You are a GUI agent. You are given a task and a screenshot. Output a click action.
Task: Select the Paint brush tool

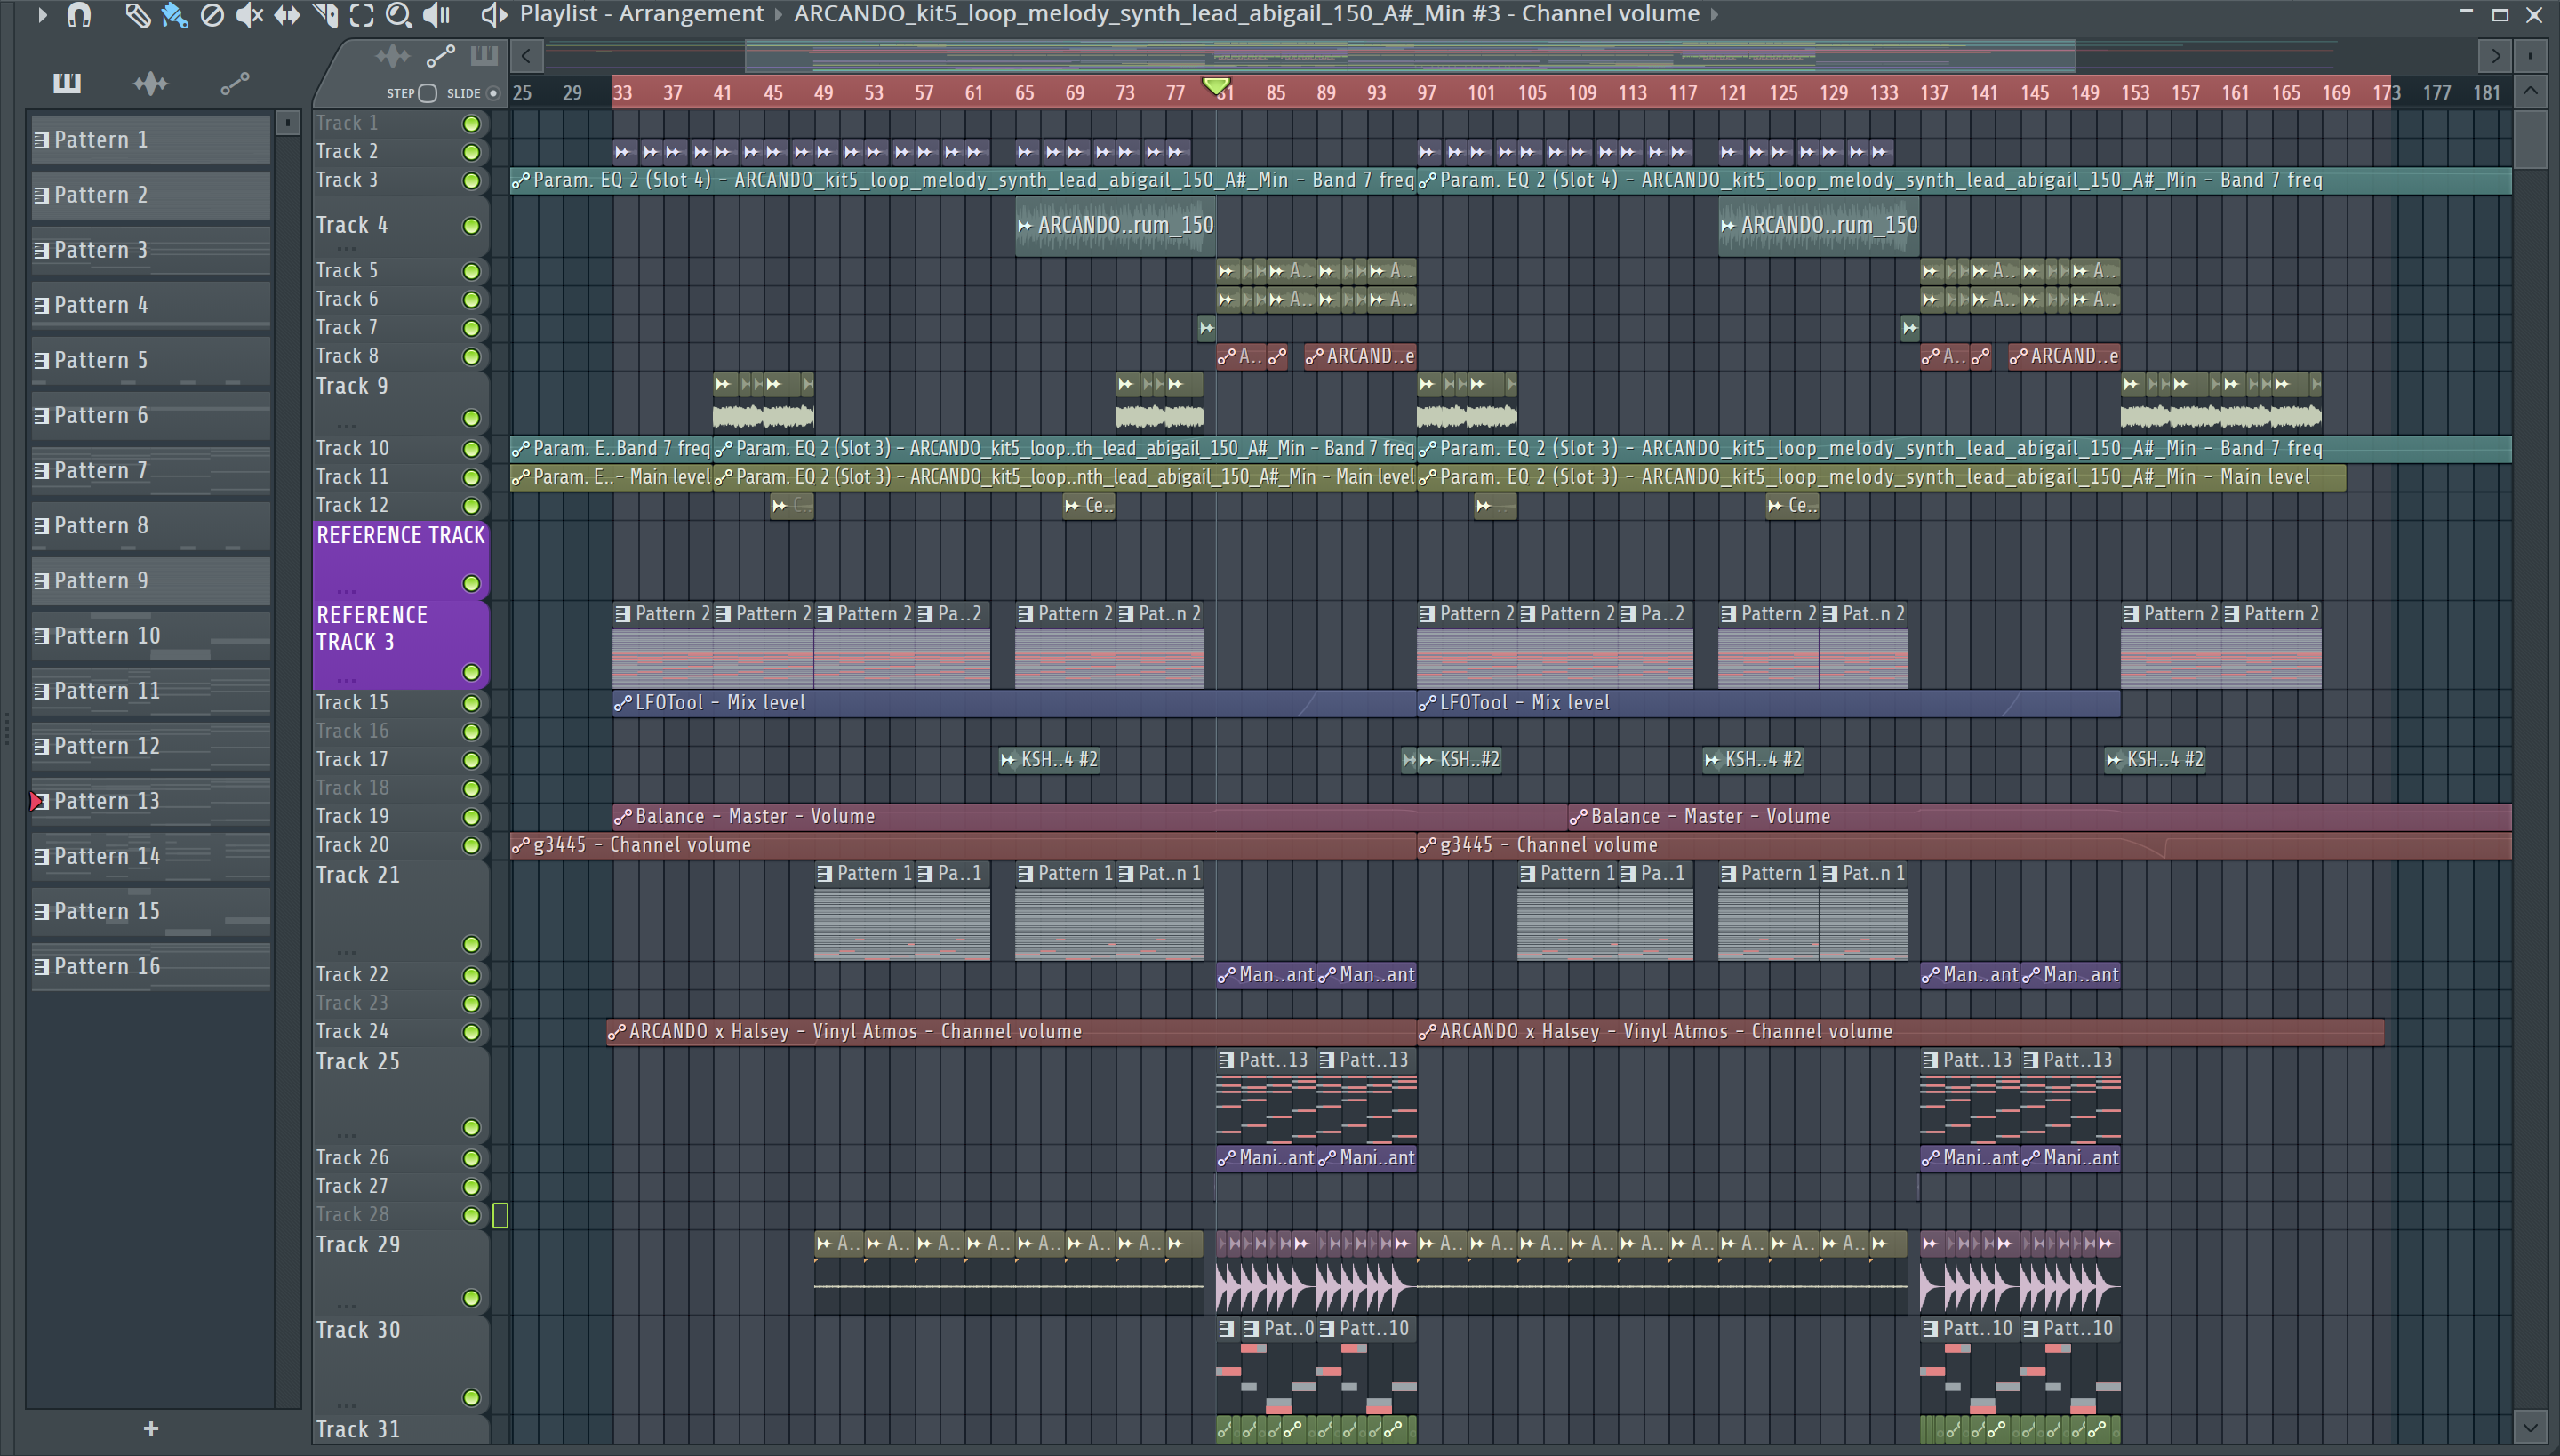pos(174,15)
